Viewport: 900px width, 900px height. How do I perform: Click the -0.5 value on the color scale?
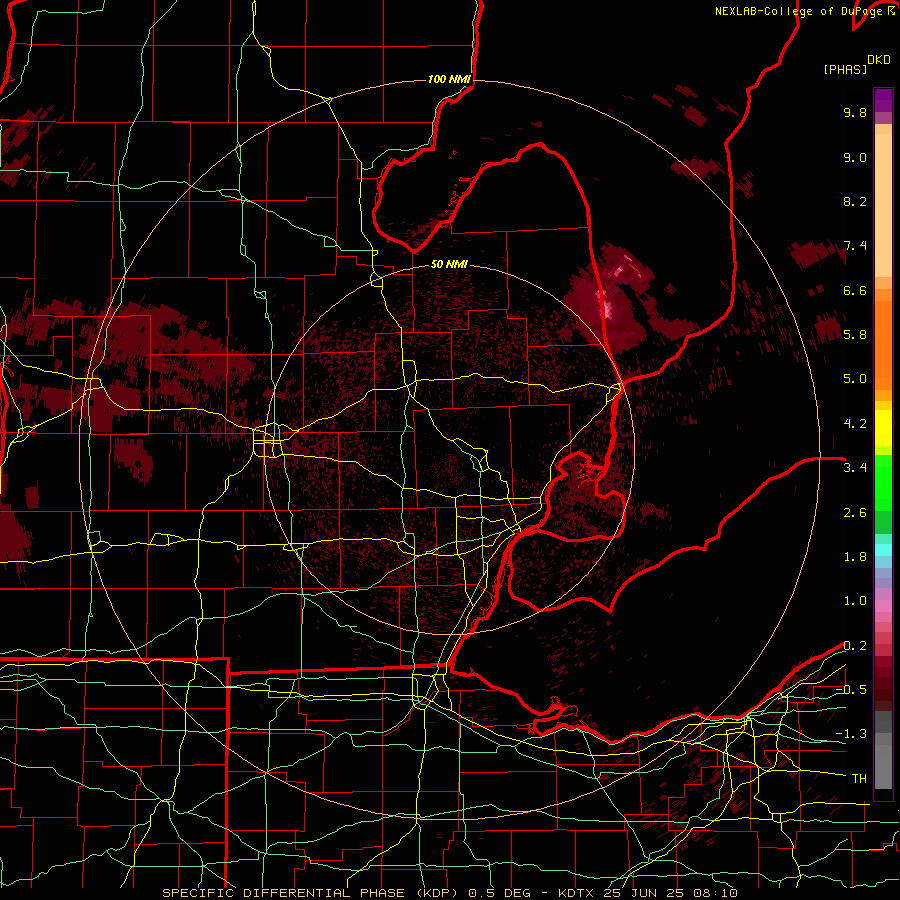tap(851, 690)
